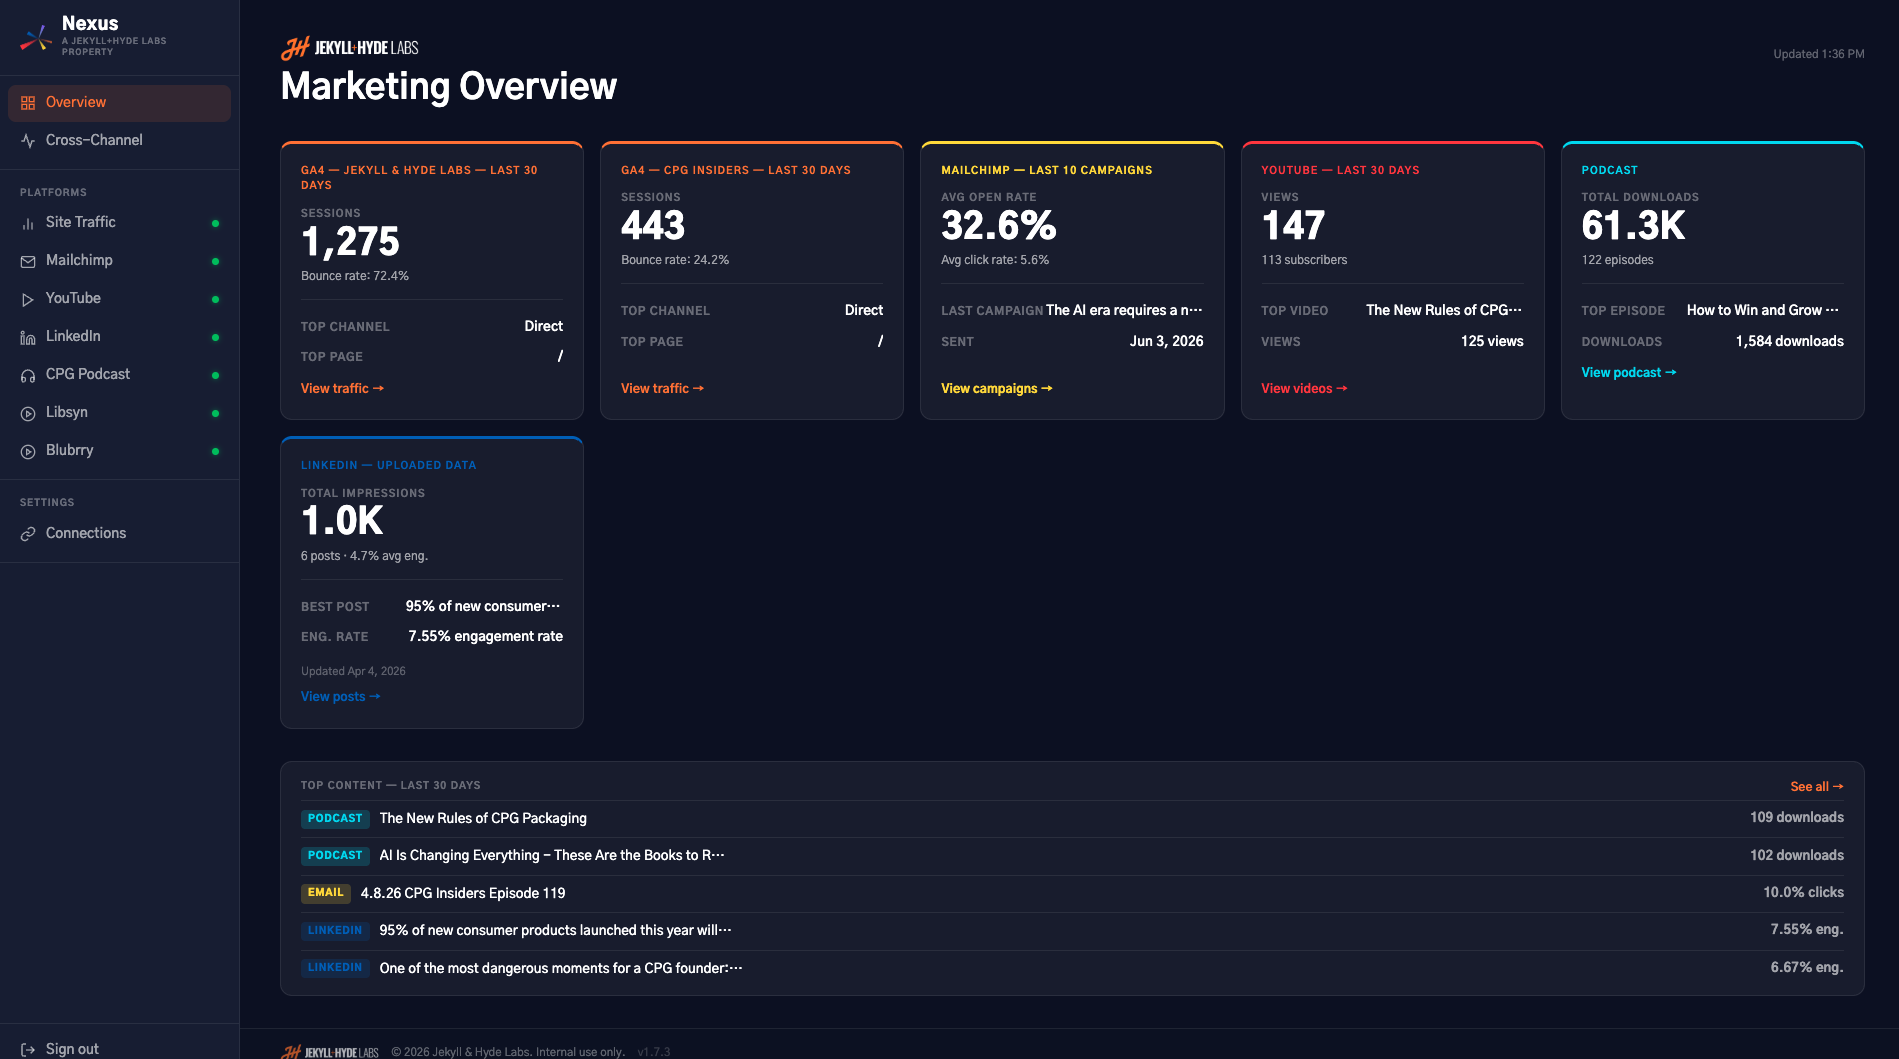Click the Libsyn green status dot
1899x1059 pixels.
point(215,413)
